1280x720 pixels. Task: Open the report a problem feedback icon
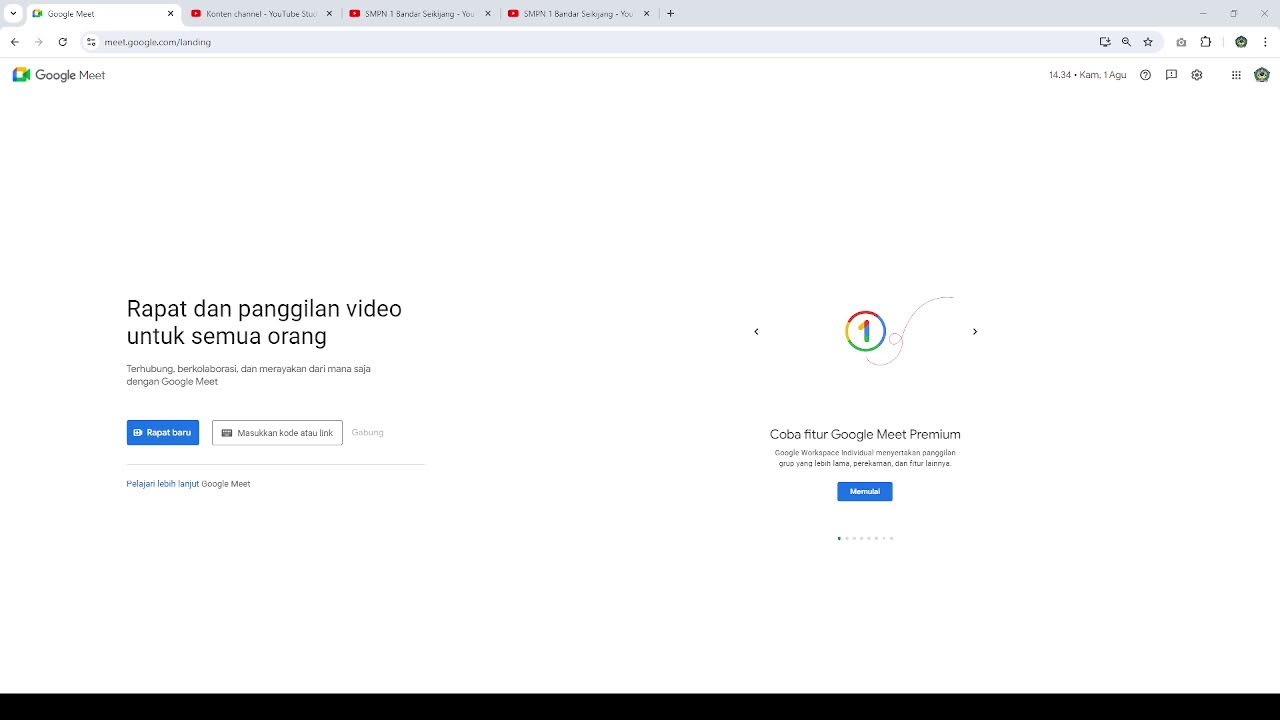click(x=1171, y=75)
